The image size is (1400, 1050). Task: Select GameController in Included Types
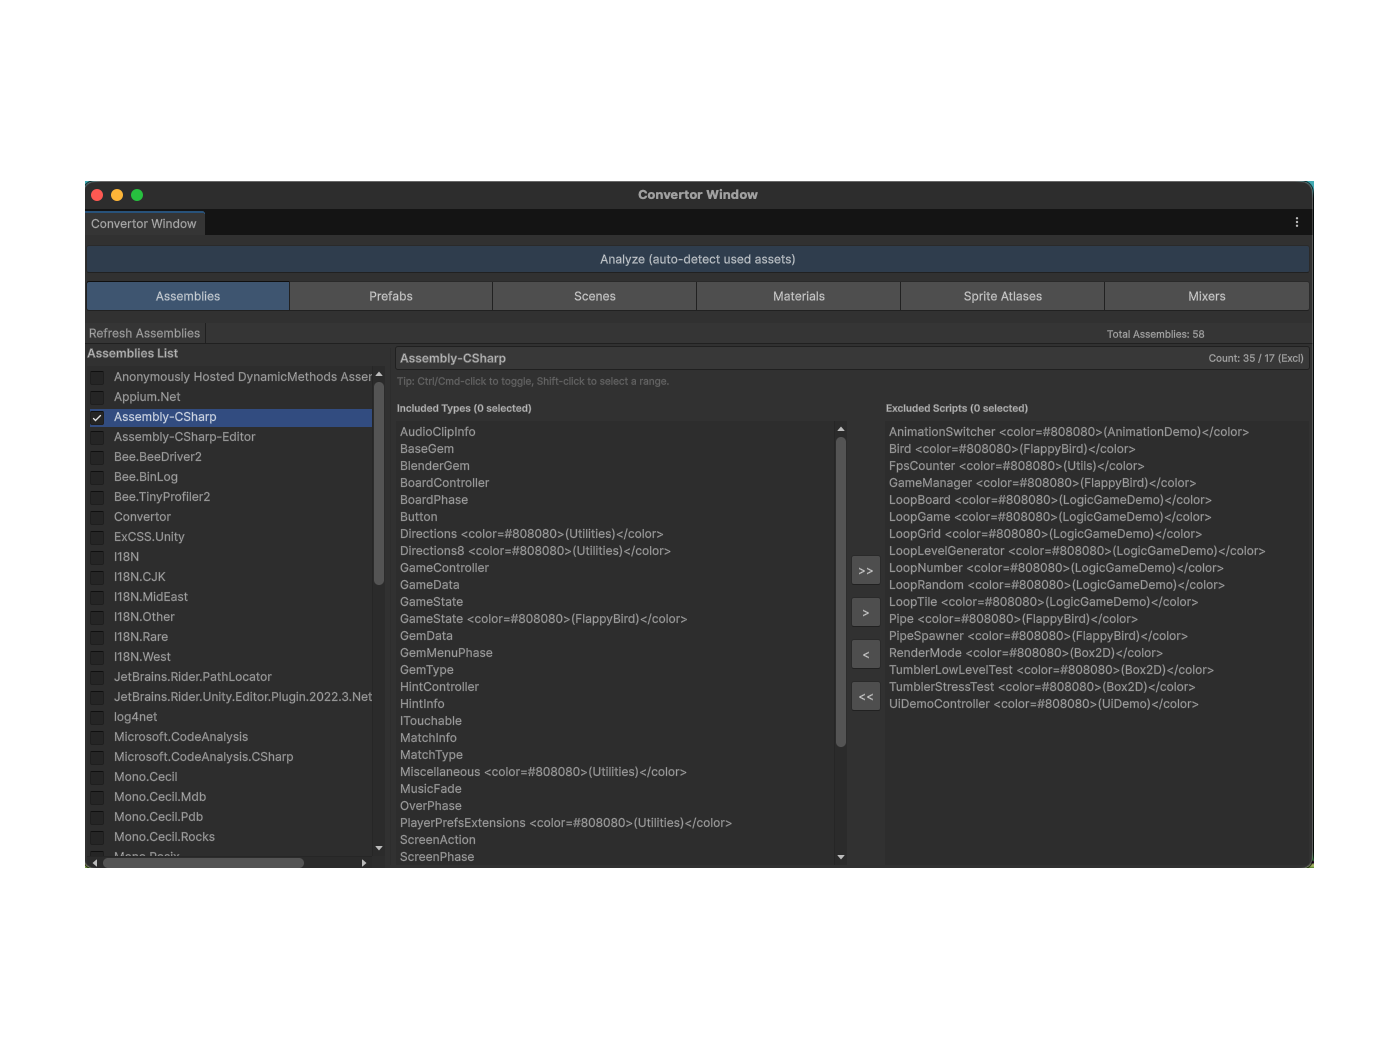pyautogui.click(x=445, y=568)
